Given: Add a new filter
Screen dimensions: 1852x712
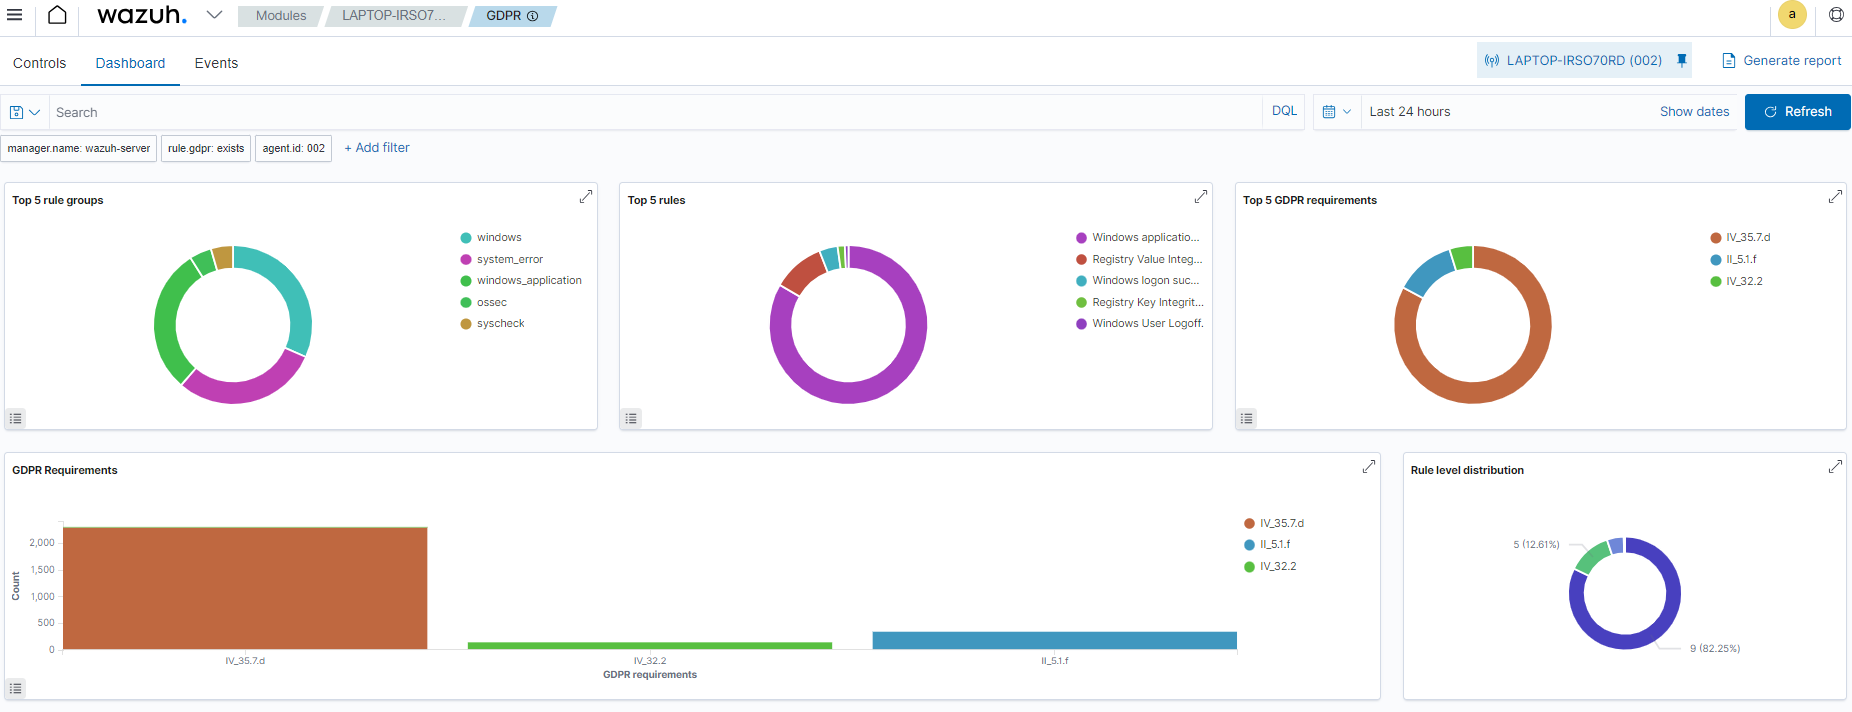Looking at the screenshot, I should 377,148.
